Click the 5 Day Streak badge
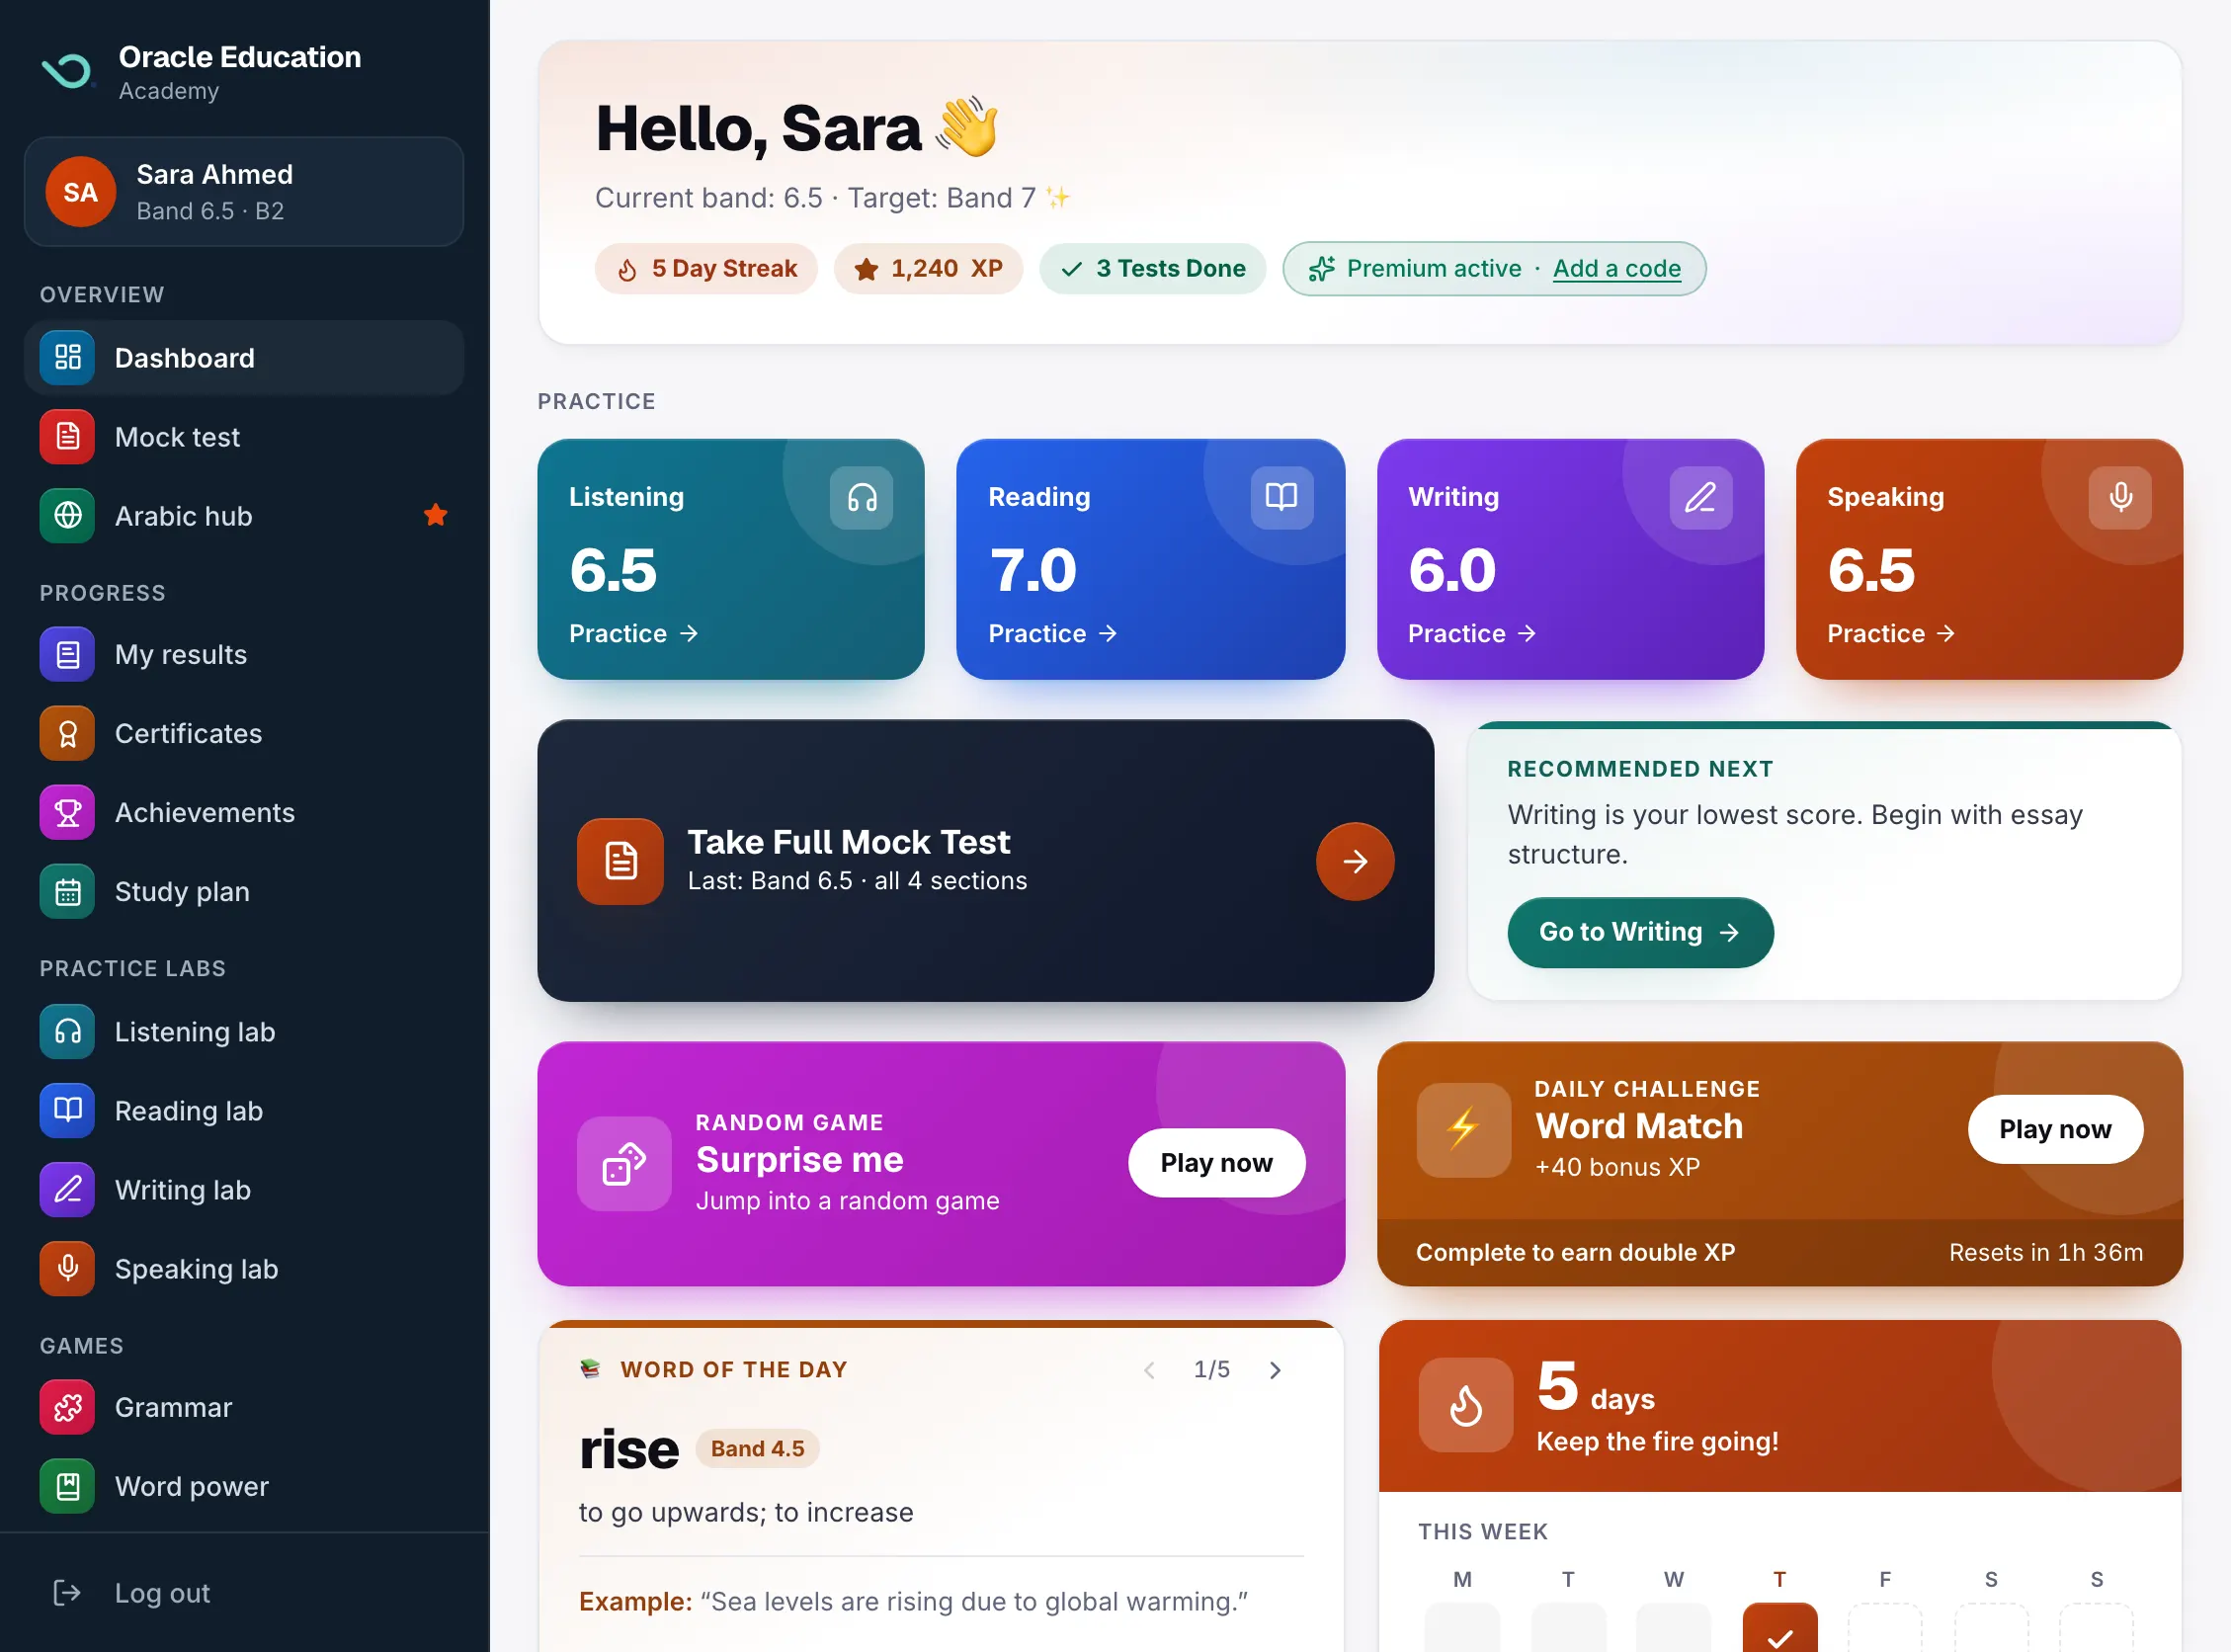 point(706,268)
